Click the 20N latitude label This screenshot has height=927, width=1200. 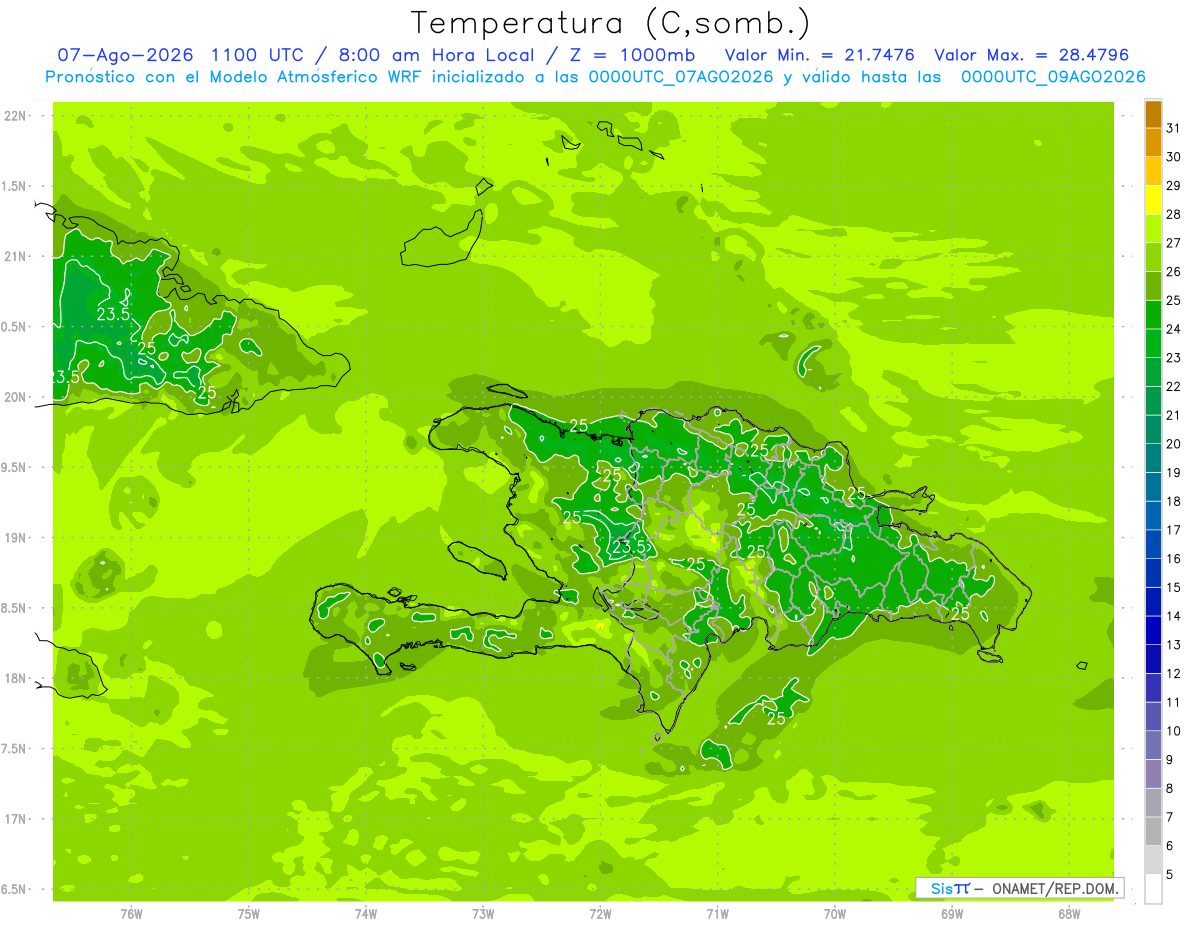pos(15,397)
